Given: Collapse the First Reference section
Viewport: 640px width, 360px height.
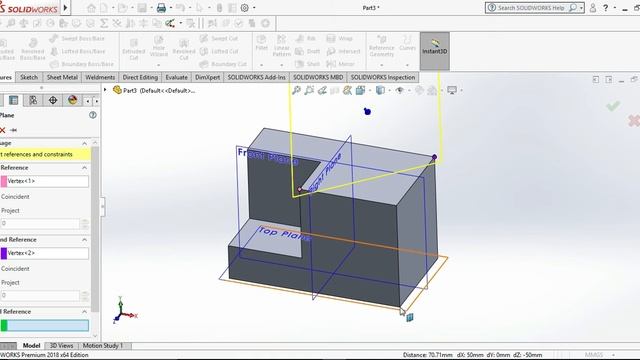Looking at the screenshot, I should click(x=84, y=168).
